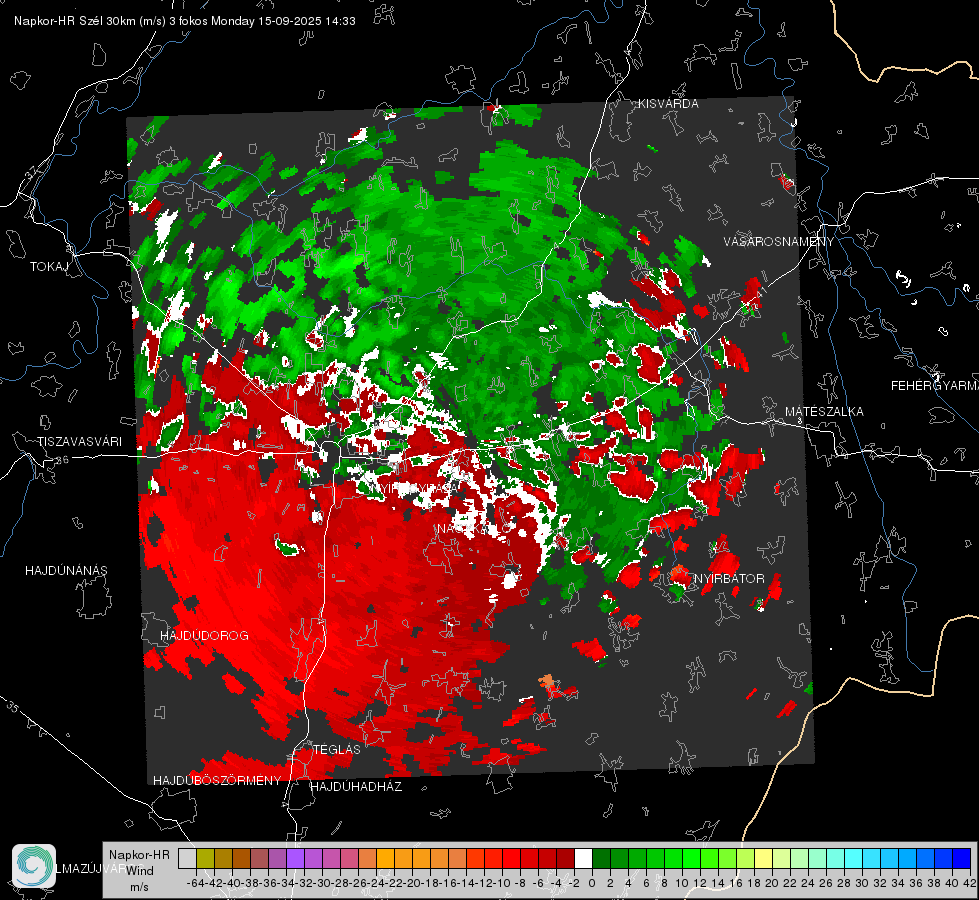Click the legend value label -64
Viewport: 979px width, 900px height.
pyautogui.click(x=195, y=884)
